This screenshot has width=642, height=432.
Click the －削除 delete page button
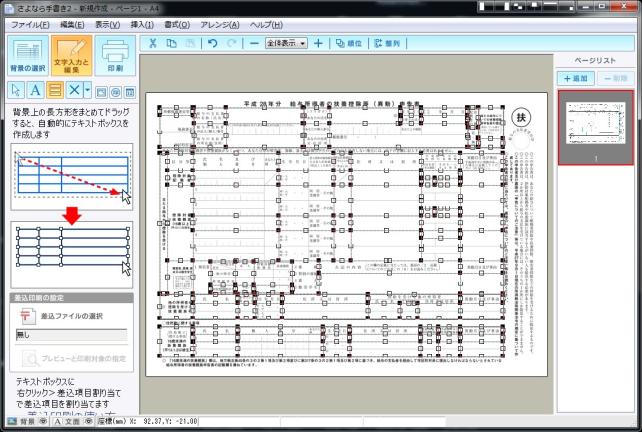tap(615, 78)
